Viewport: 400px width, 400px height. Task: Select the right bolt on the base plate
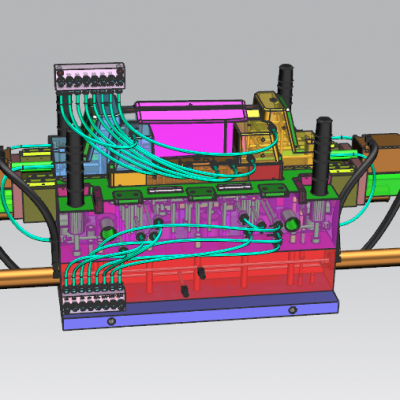coord(293,310)
